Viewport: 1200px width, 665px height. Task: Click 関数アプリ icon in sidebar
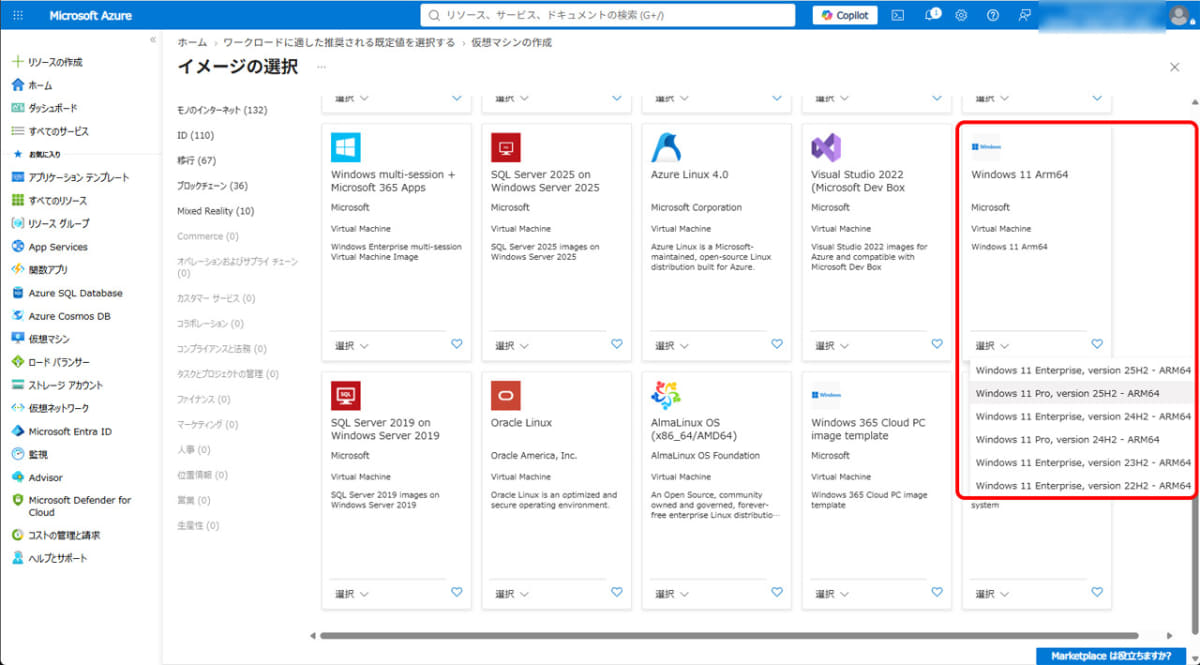click(17, 270)
